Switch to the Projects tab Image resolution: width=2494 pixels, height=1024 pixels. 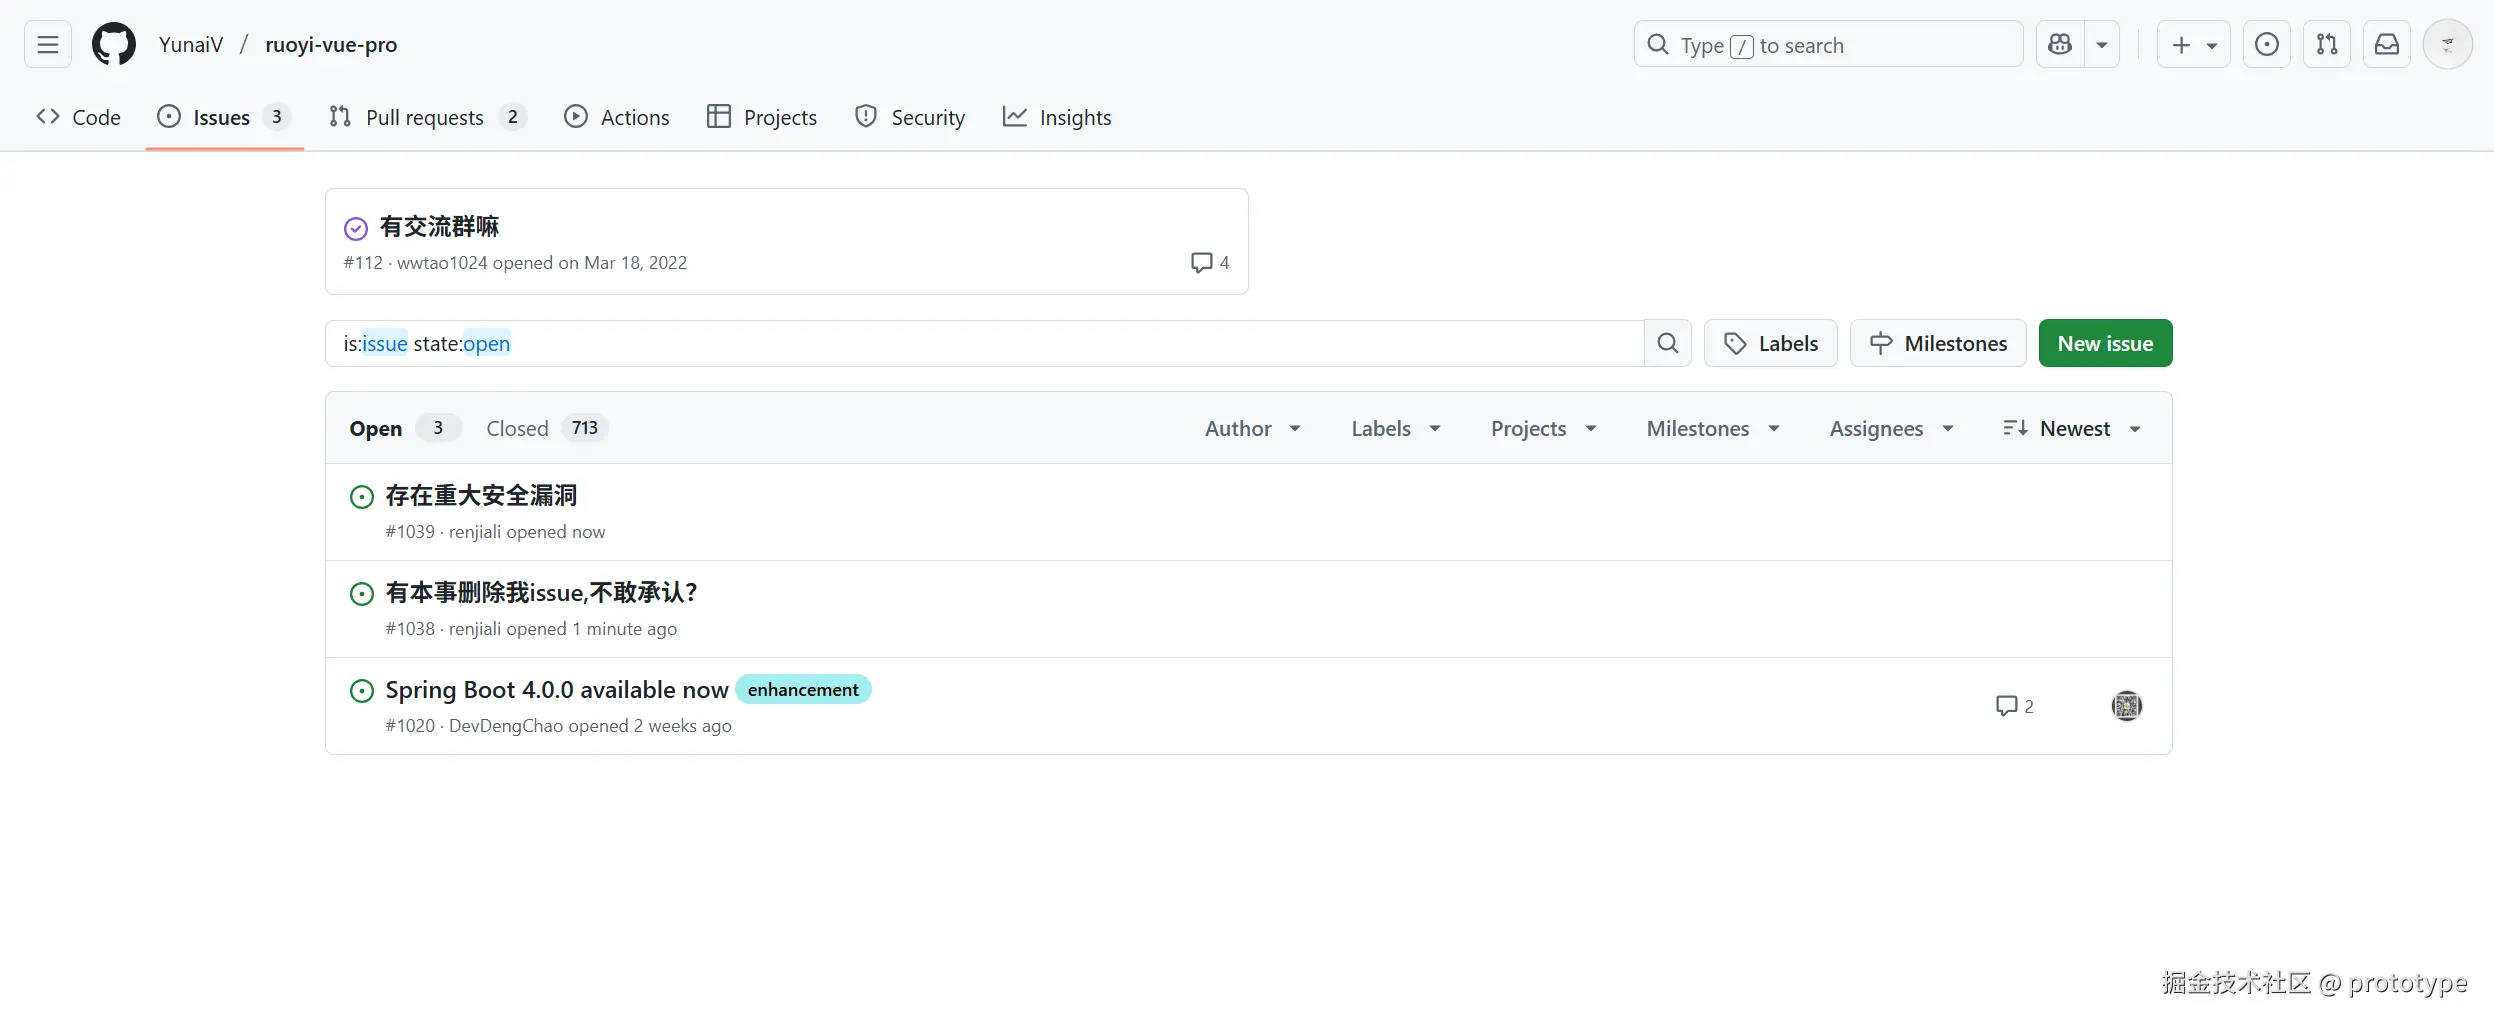click(762, 117)
